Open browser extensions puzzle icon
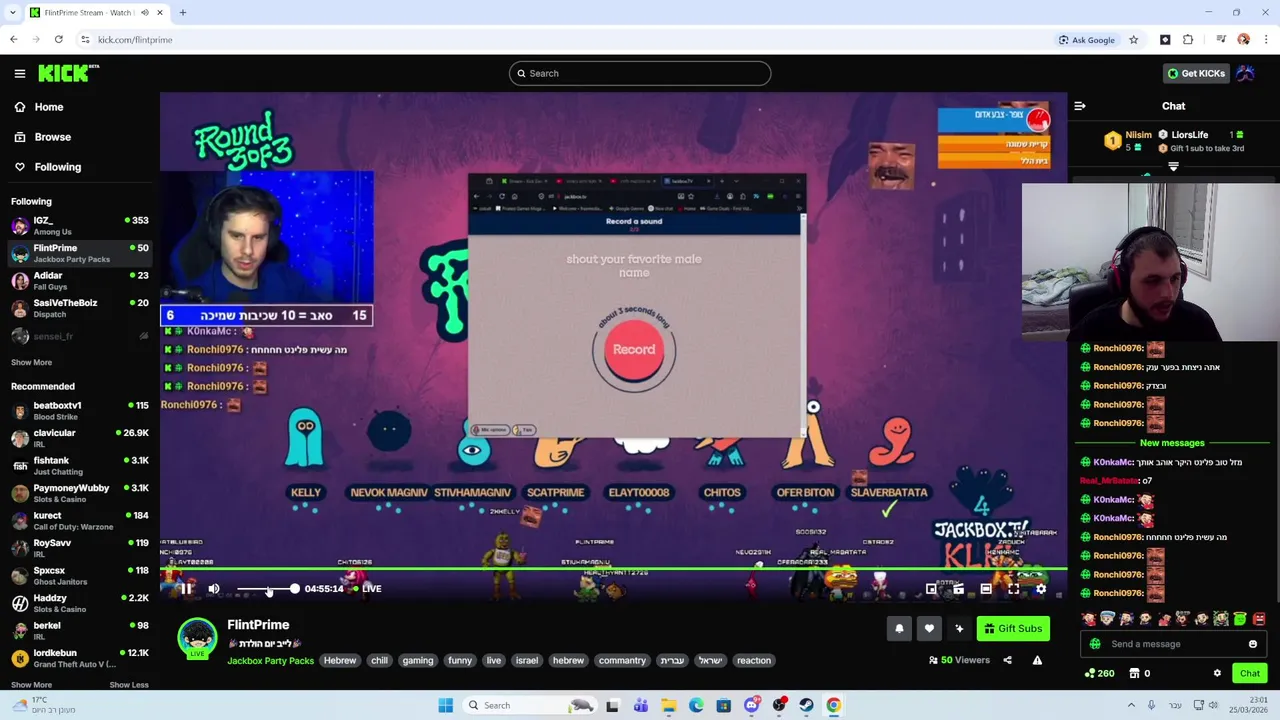 [x=1188, y=40]
